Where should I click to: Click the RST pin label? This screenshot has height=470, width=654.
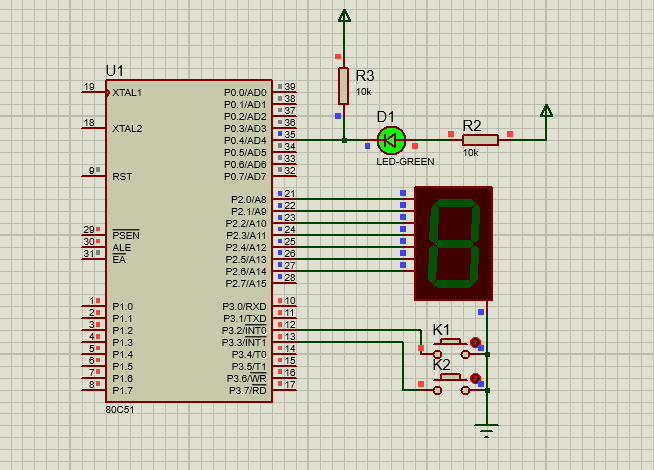pos(122,177)
